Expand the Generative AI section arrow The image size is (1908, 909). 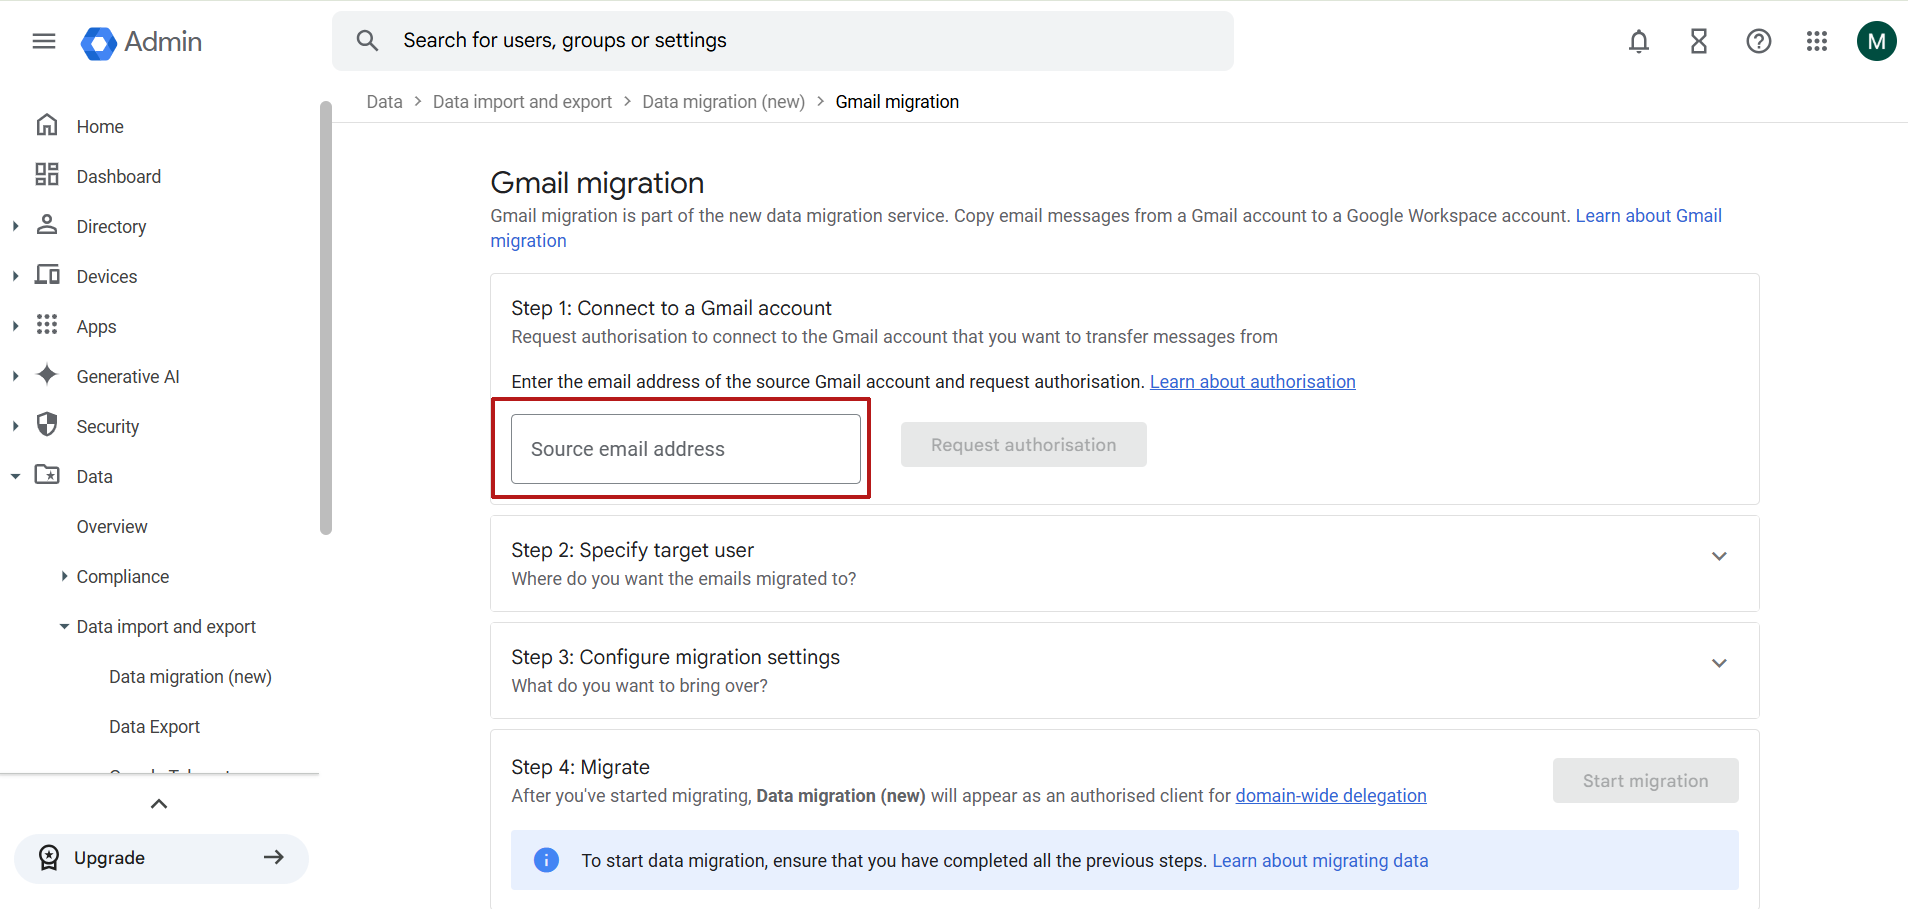[x=15, y=377]
